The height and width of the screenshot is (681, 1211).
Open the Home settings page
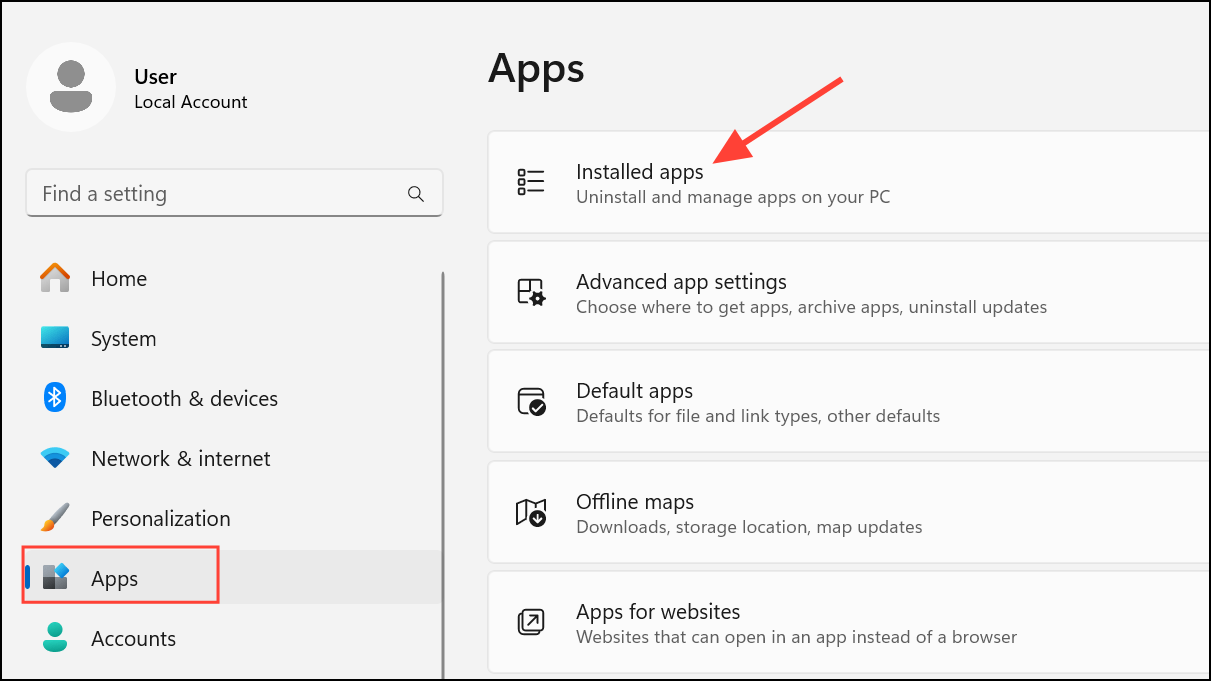click(x=233, y=278)
